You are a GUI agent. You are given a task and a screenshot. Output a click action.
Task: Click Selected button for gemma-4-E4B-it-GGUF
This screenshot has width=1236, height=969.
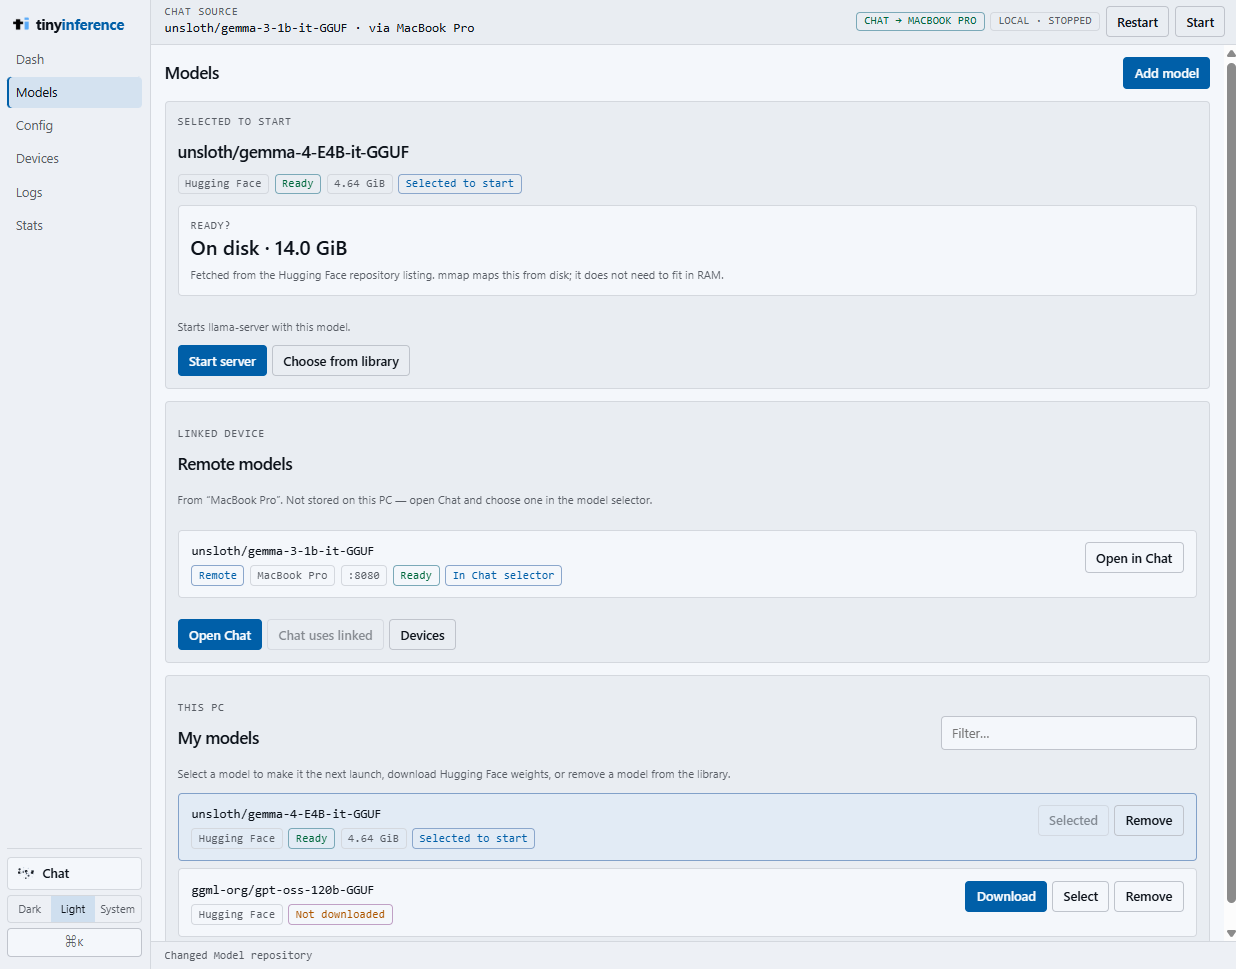tap(1073, 820)
